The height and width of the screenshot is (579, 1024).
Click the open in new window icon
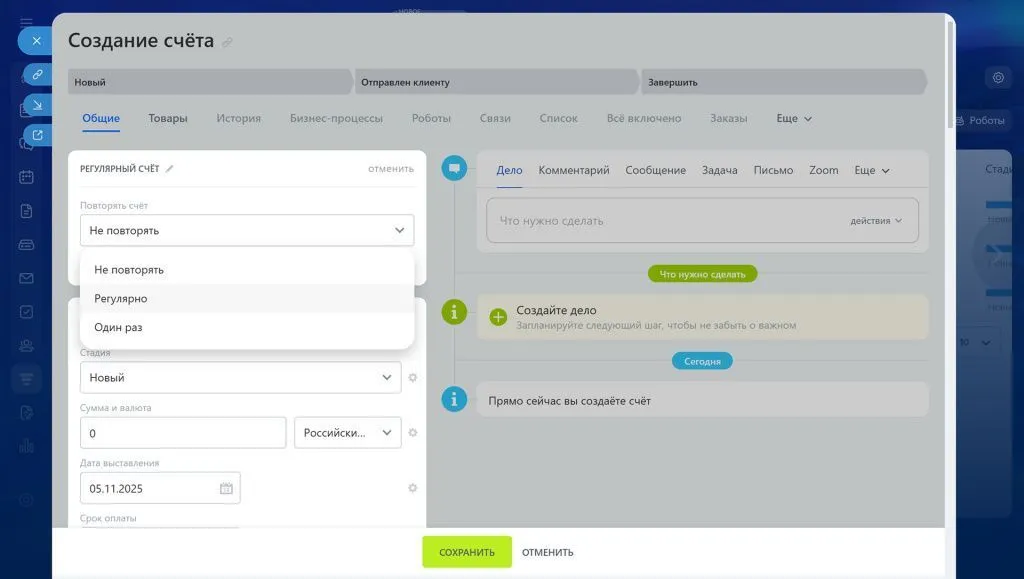(x=37, y=135)
